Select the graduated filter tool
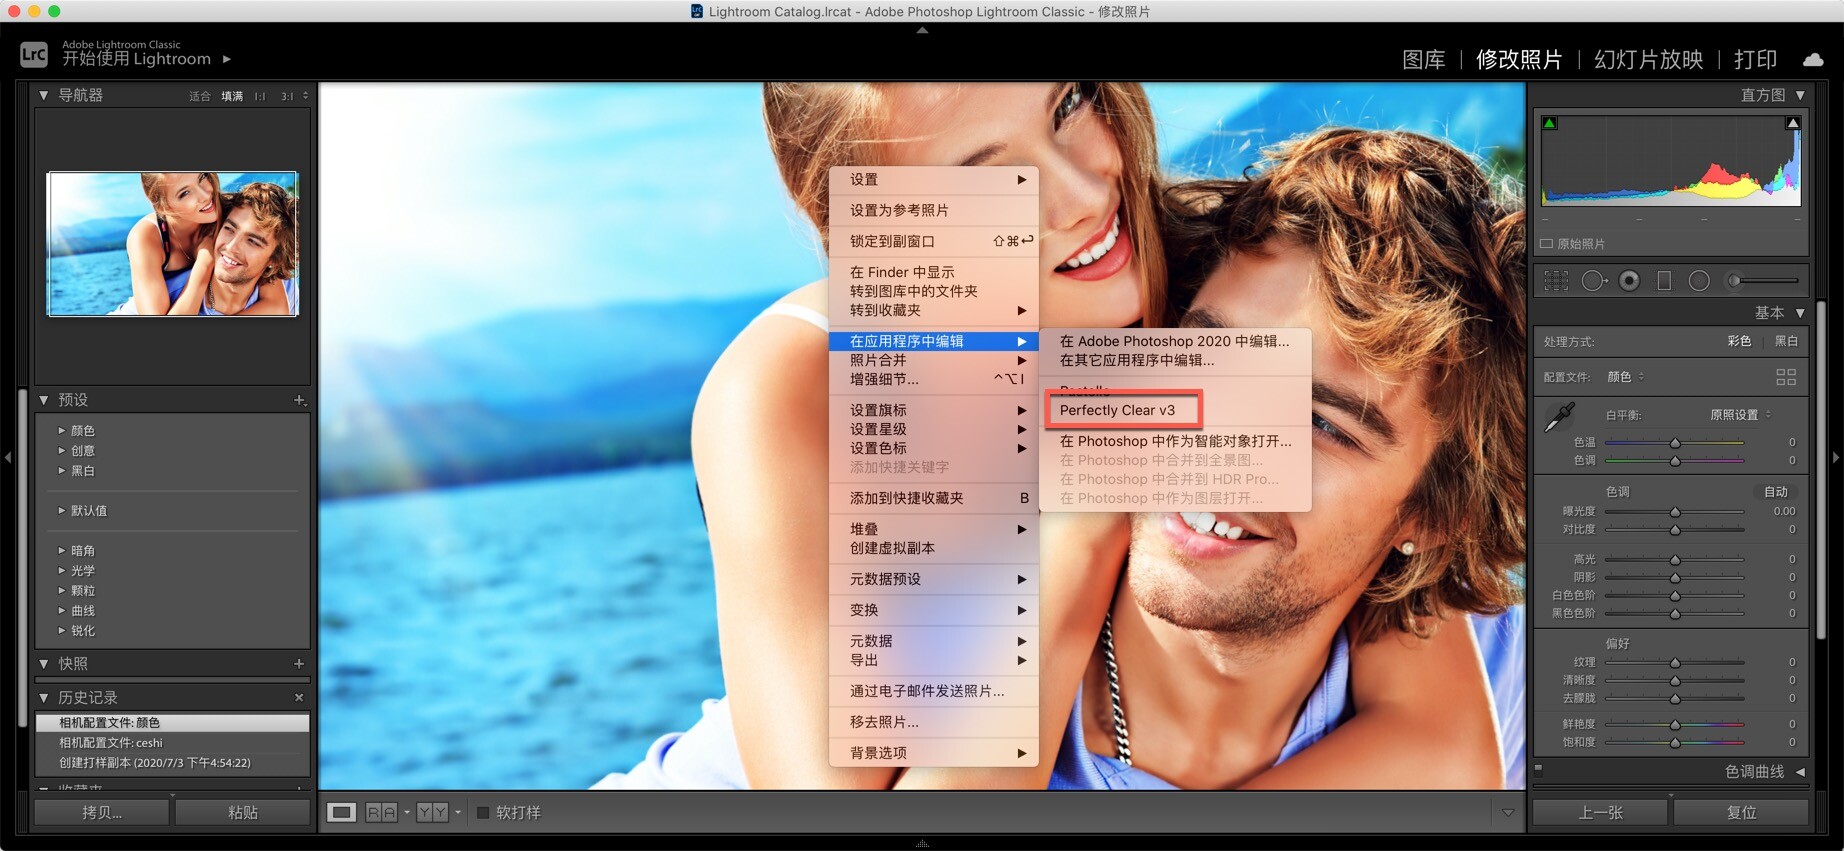1844x851 pixels. click(x=1664, y=281)
